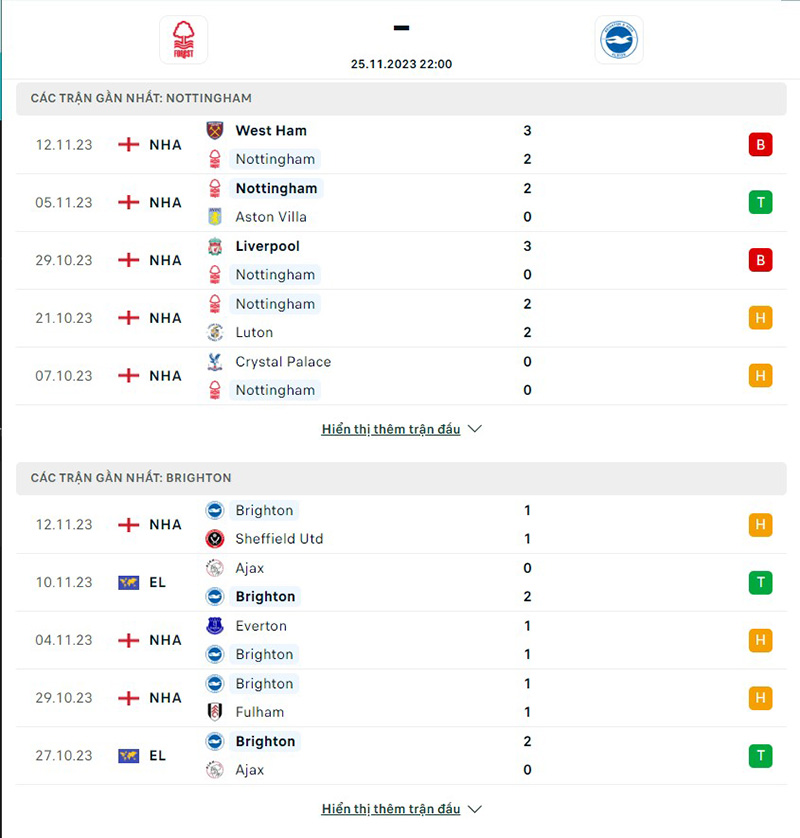Select the Everton club badge
This screenshot has height=838, width=800.
pyautogui.click(x=215, y=626)
